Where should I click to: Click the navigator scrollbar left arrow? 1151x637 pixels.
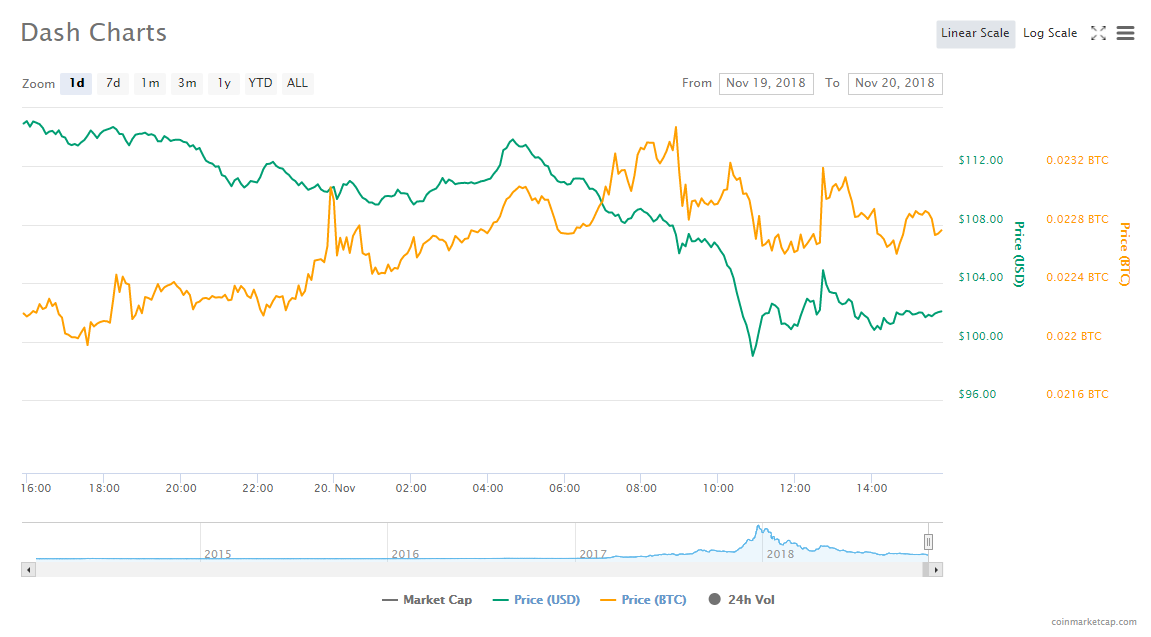click(28, 569)
